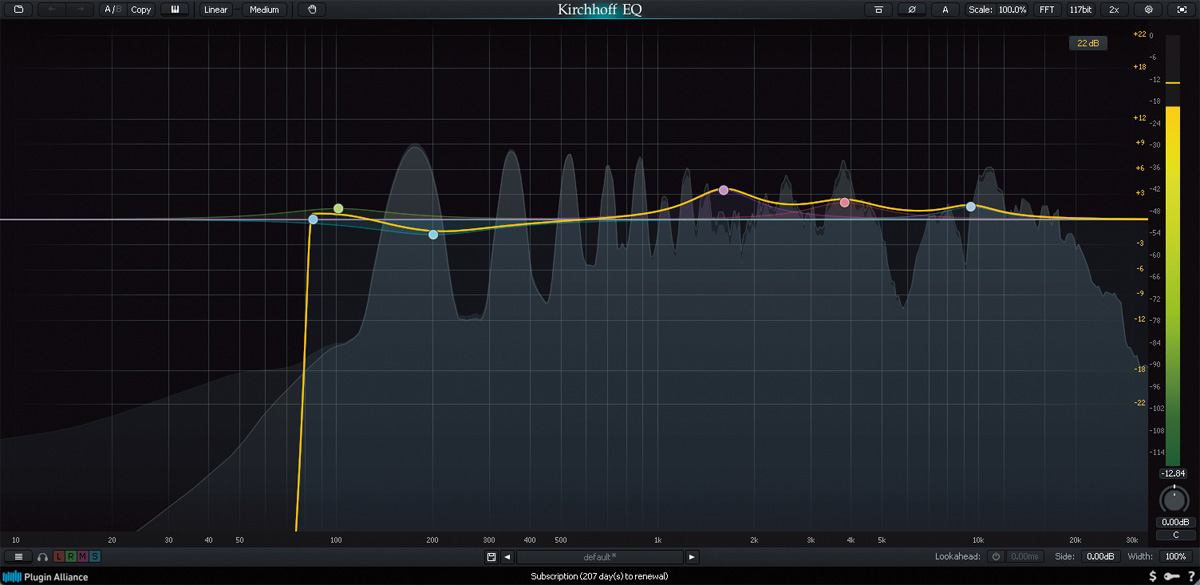Click the Scale 100.0% field
Viewport: 1200px width, 585px height.
(x=997, y=9)
